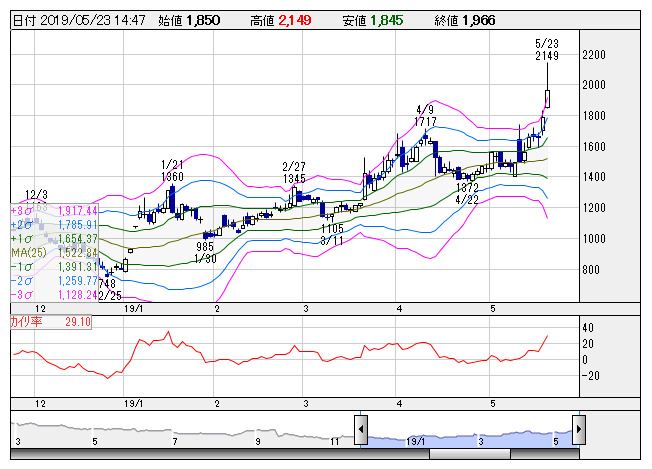Click the latest tall white candlestick

pyautogui.click(x=548, y=98)
